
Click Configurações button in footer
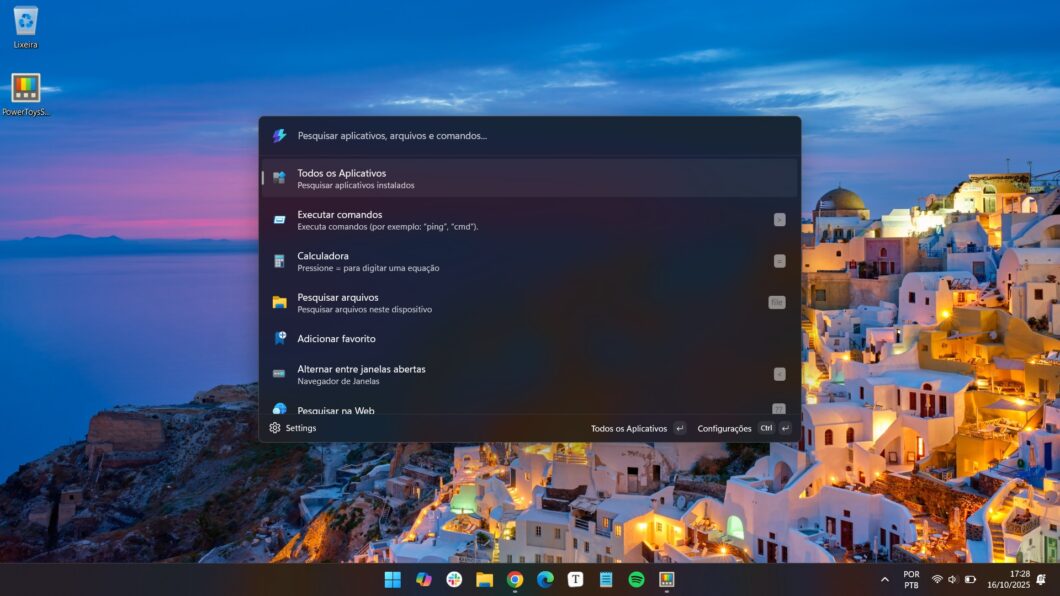(x=725, y=429)
